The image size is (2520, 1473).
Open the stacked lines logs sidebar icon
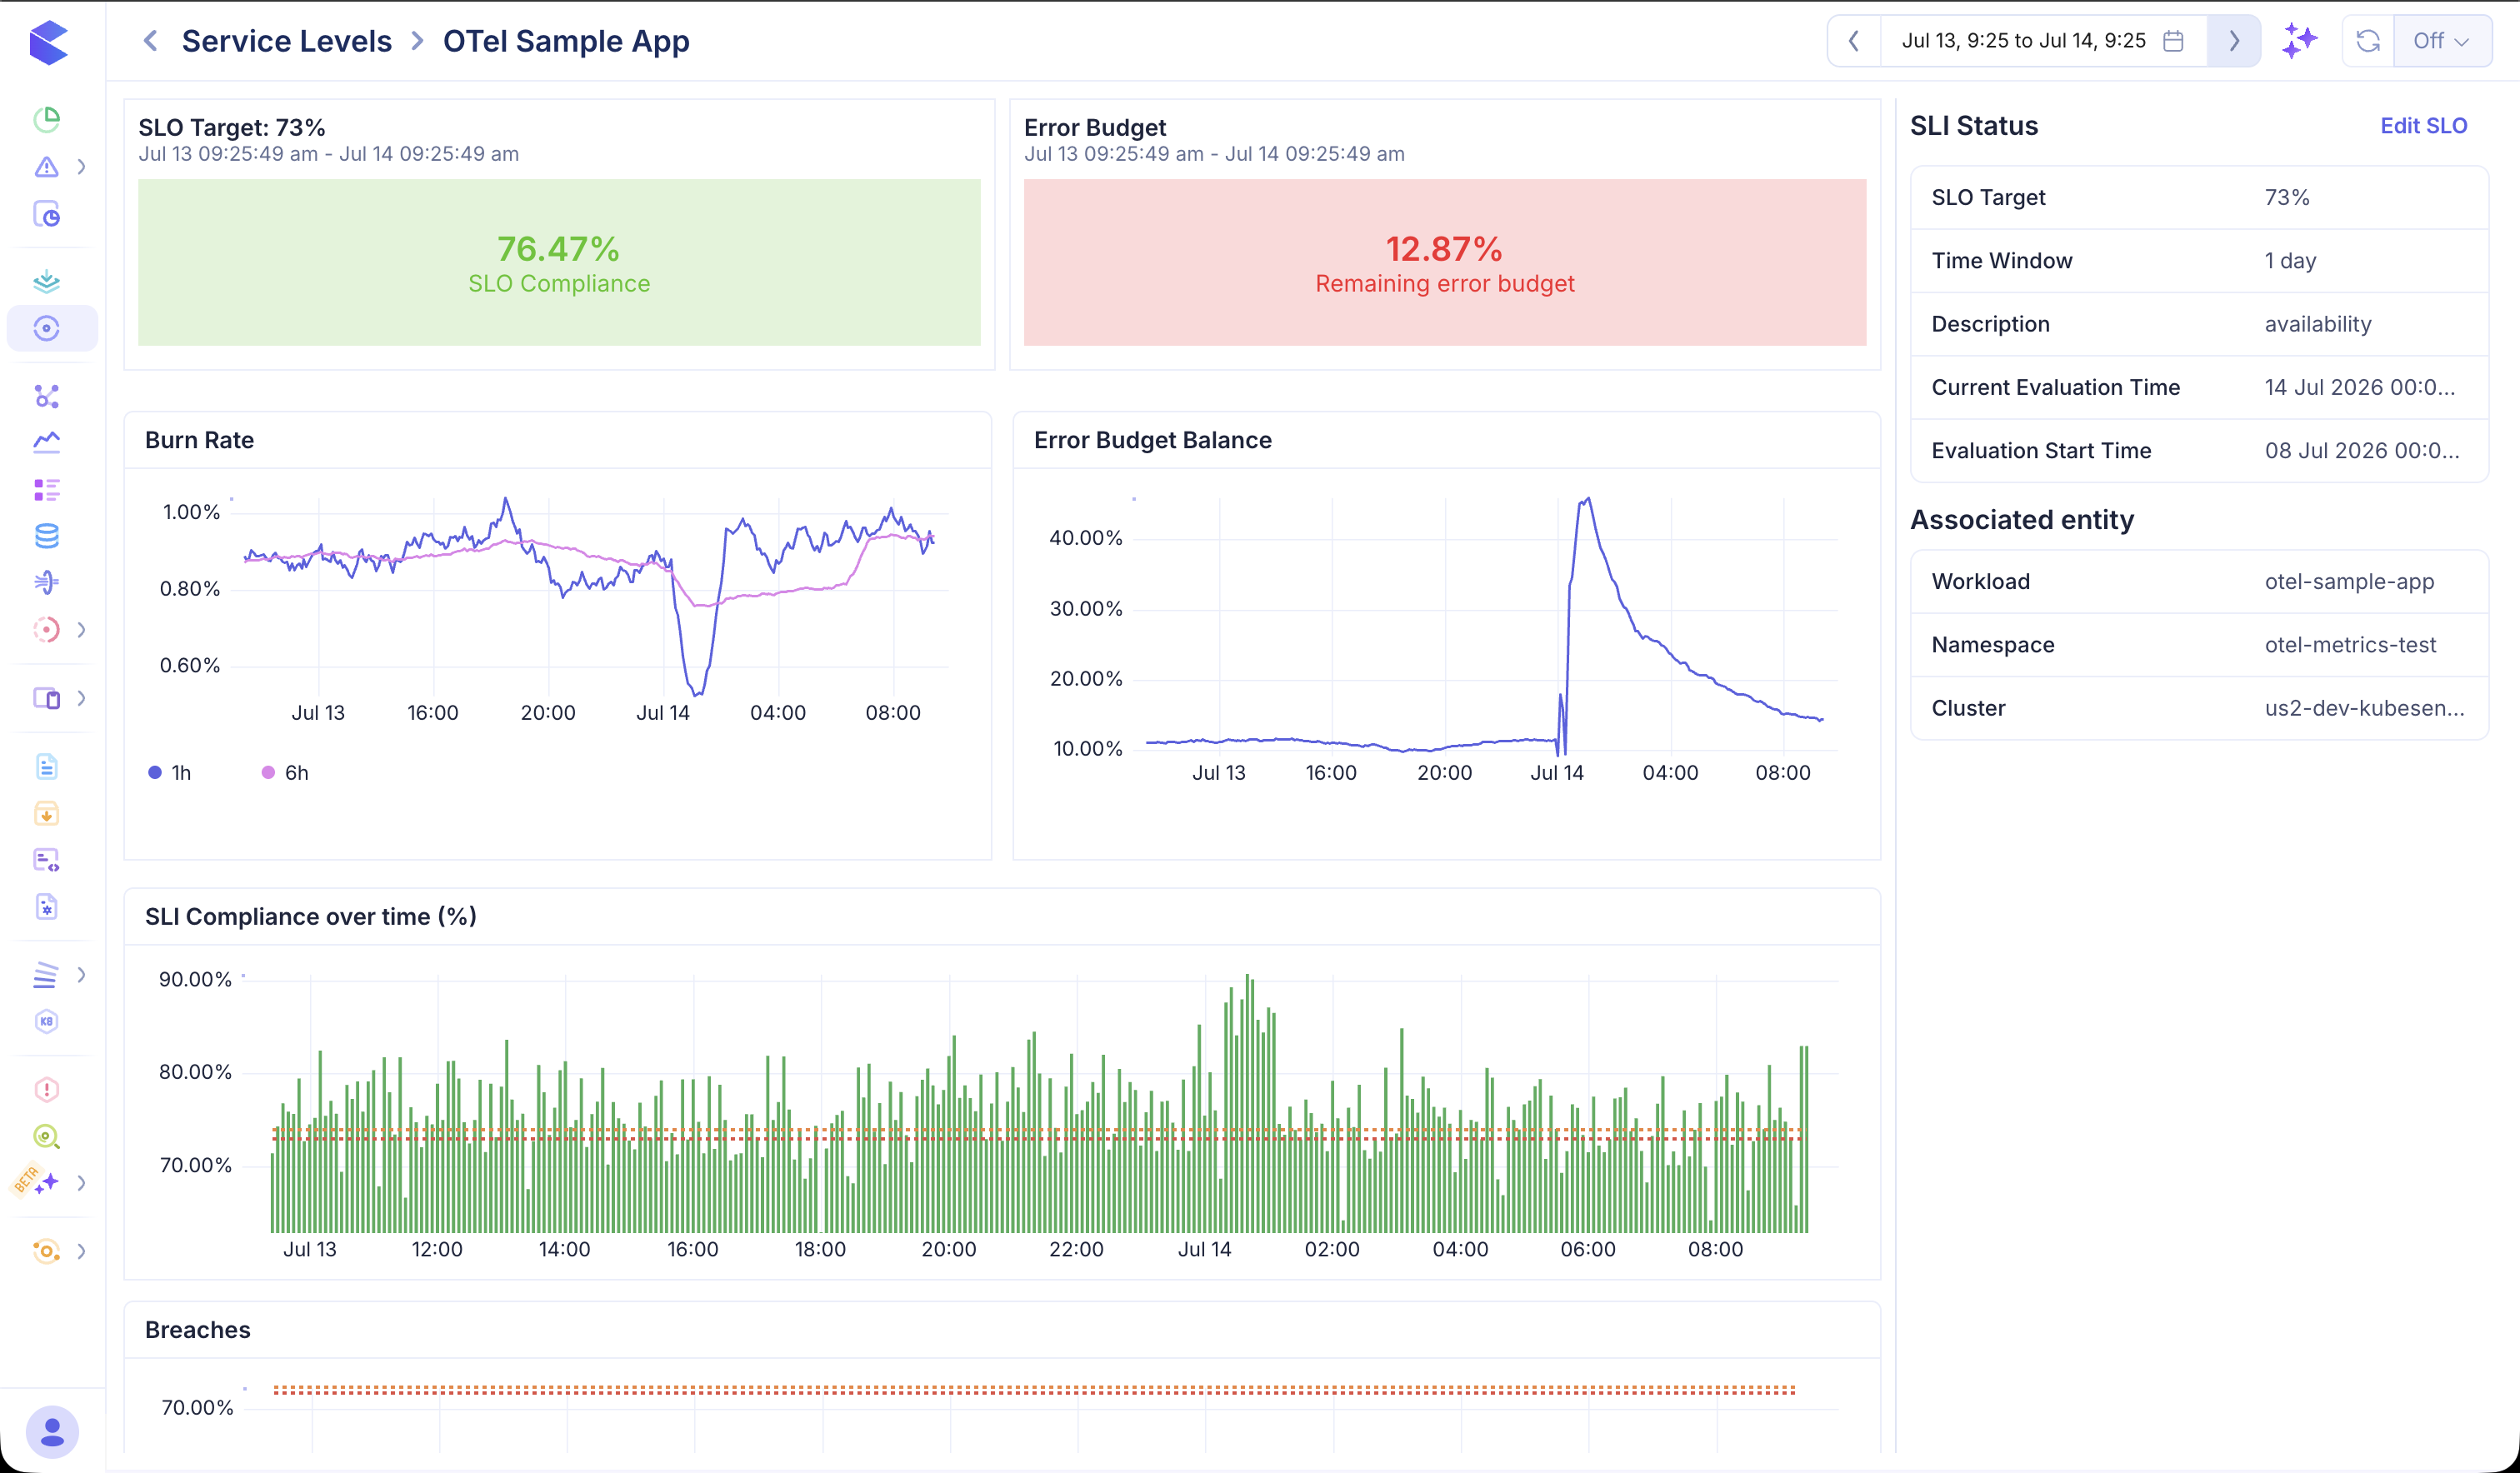point(47,974)
